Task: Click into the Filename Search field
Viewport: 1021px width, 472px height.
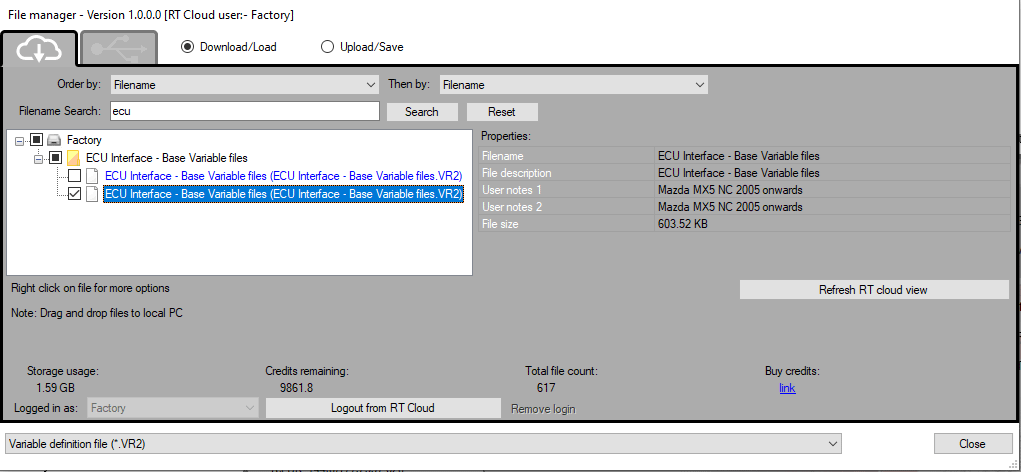Action: point(243,111)
